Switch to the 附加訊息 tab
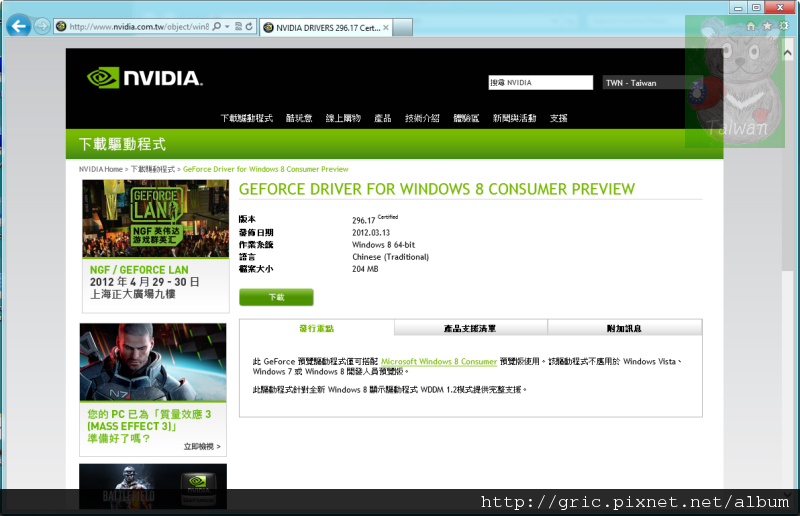Image resolution: width=800 pixels, height=516 pixels. (x=624, y=328)
